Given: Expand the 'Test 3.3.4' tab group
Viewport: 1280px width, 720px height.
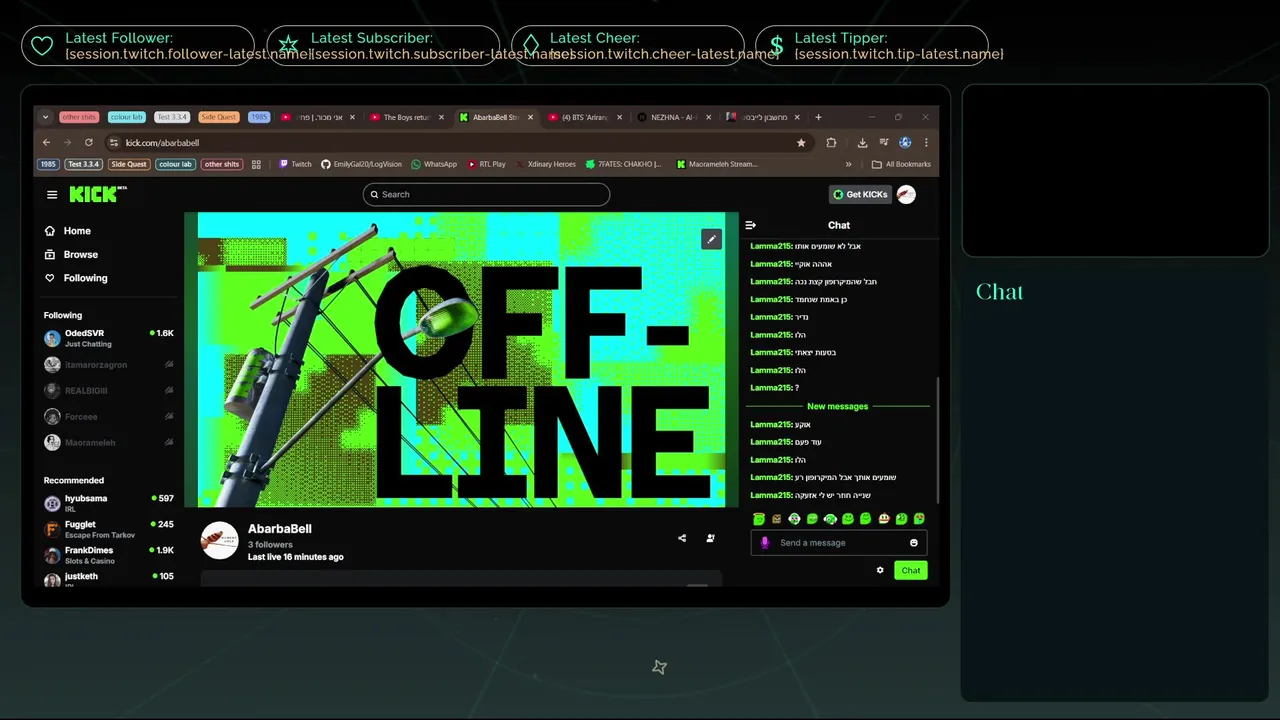Looking at the screenshot, I should (172, 117).
